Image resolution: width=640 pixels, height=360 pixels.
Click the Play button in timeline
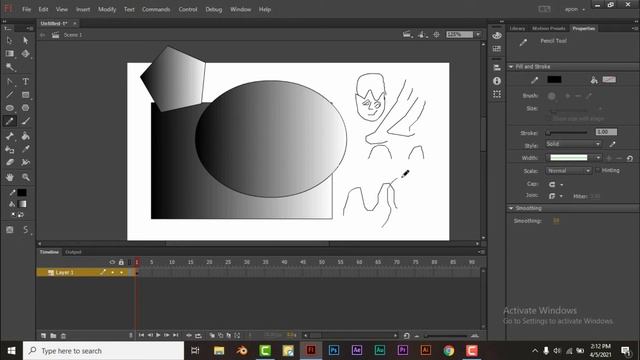[158, 335]
